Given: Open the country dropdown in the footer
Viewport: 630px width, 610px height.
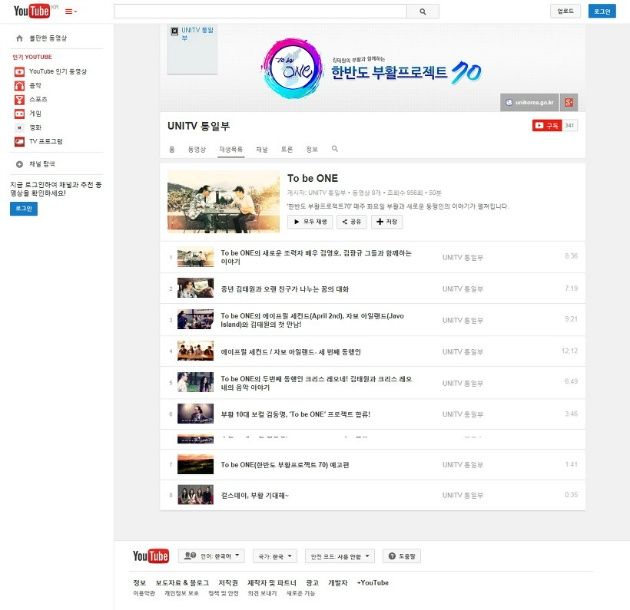Looking at the screenshot, I should point(275,556).
